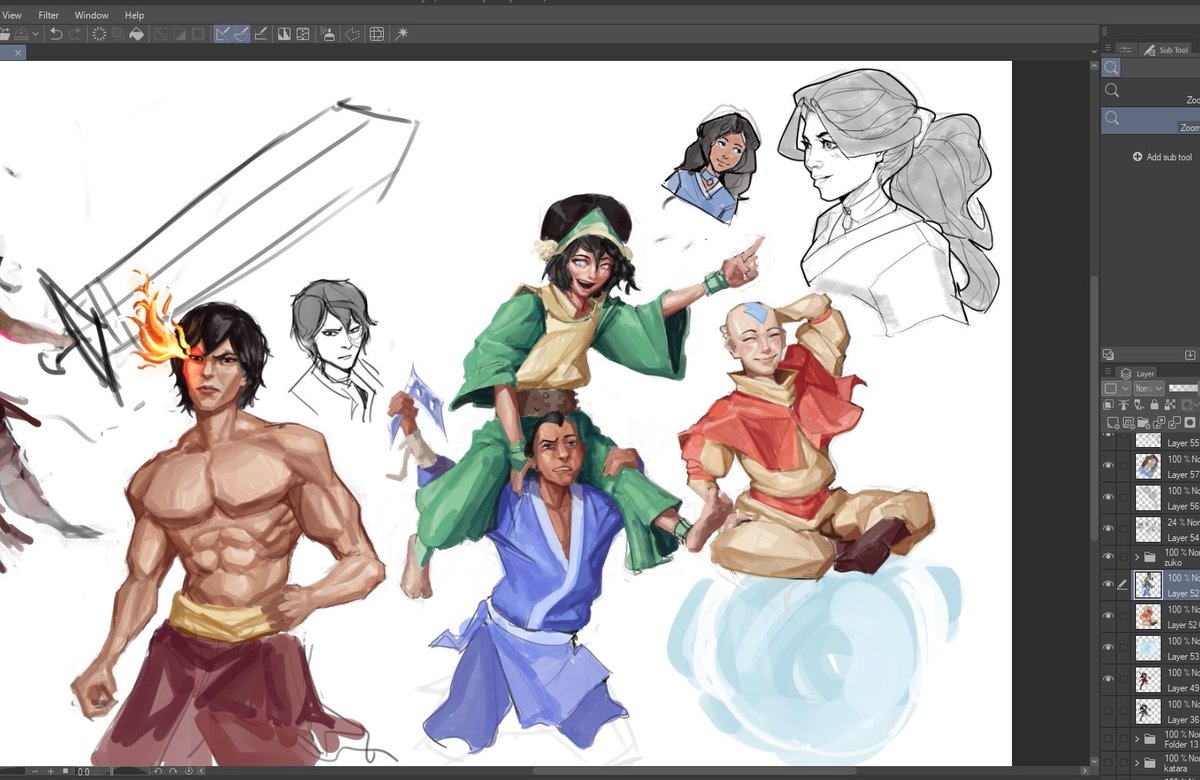Click the canvas zoom-out minus button
Screen dimensions: 1200x780
35,772
